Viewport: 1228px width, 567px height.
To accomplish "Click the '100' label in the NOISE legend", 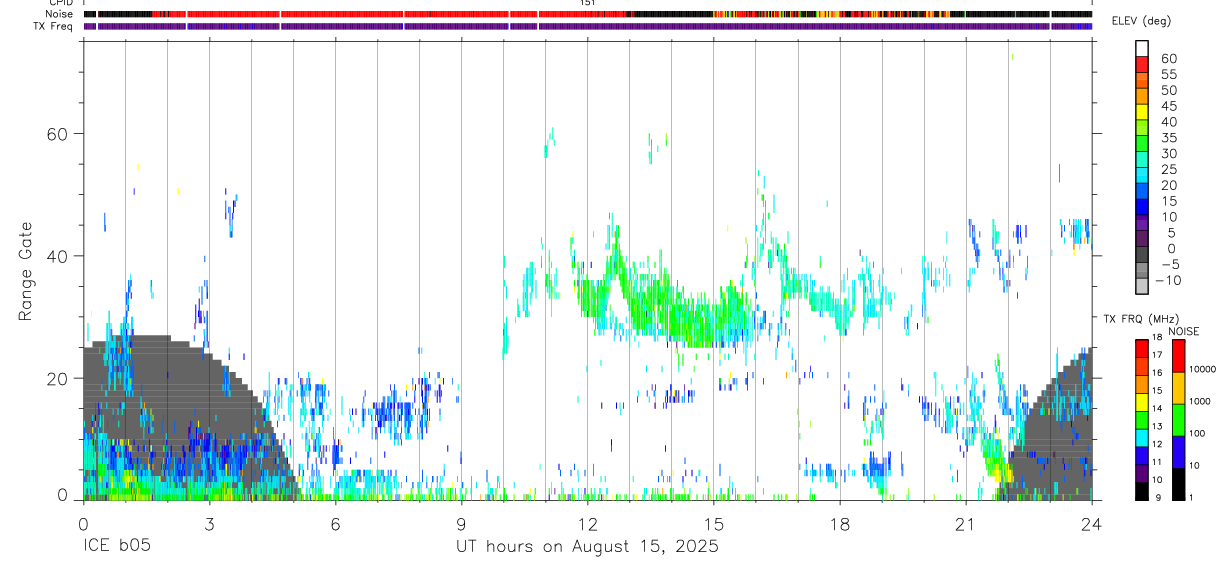I will click(1198, 433).
